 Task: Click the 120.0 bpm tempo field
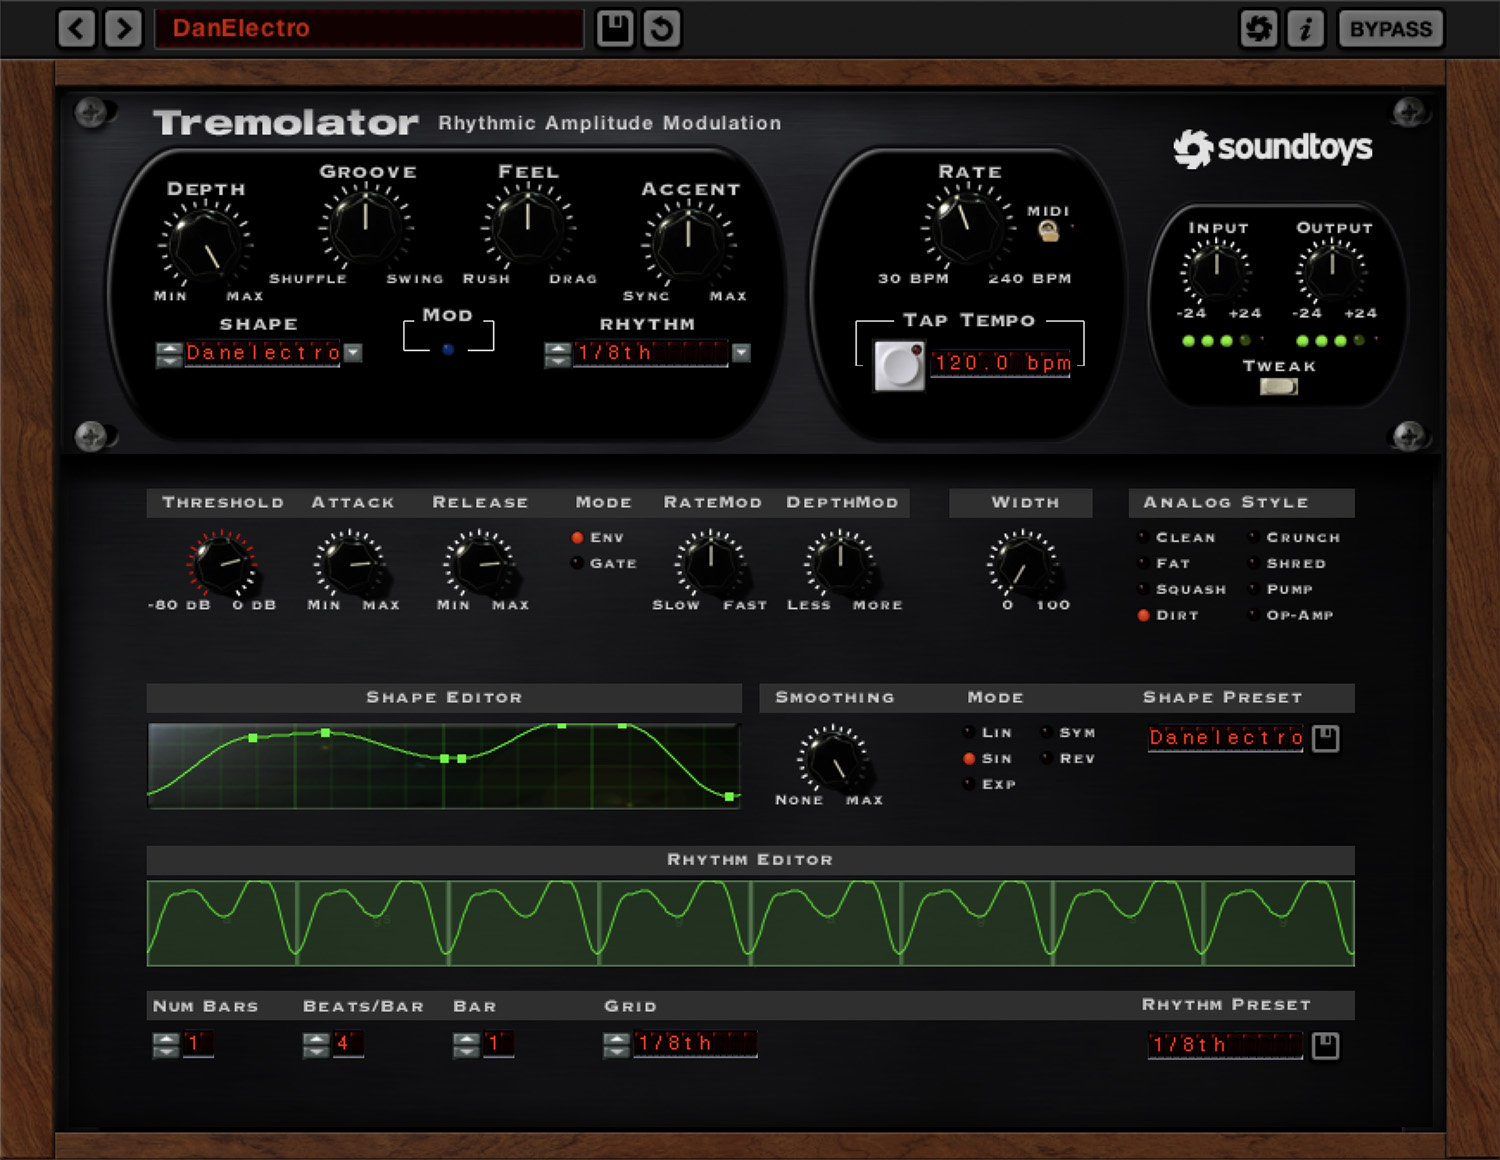click(x=1001, y=363)
